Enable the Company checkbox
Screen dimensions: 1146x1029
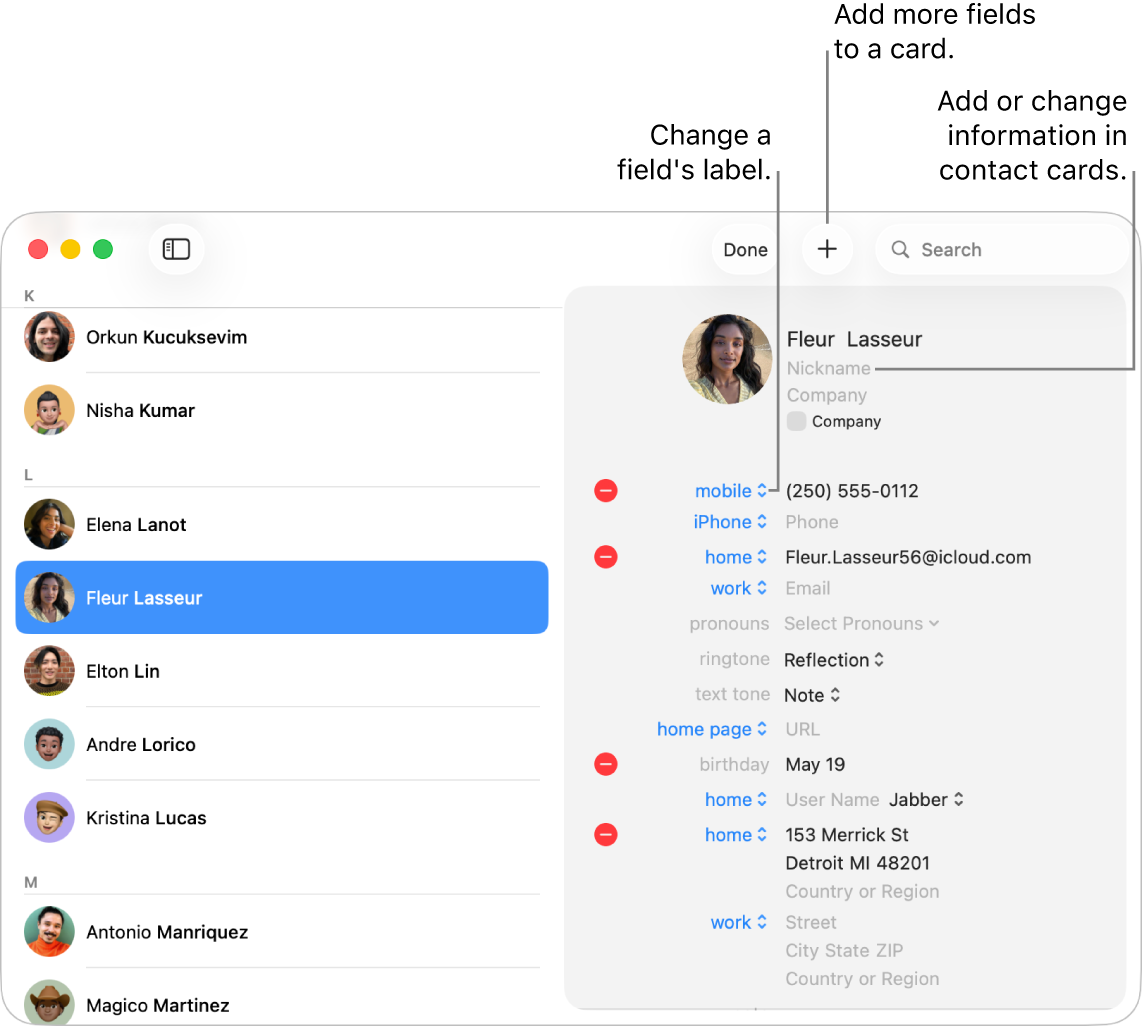point(796,421)
